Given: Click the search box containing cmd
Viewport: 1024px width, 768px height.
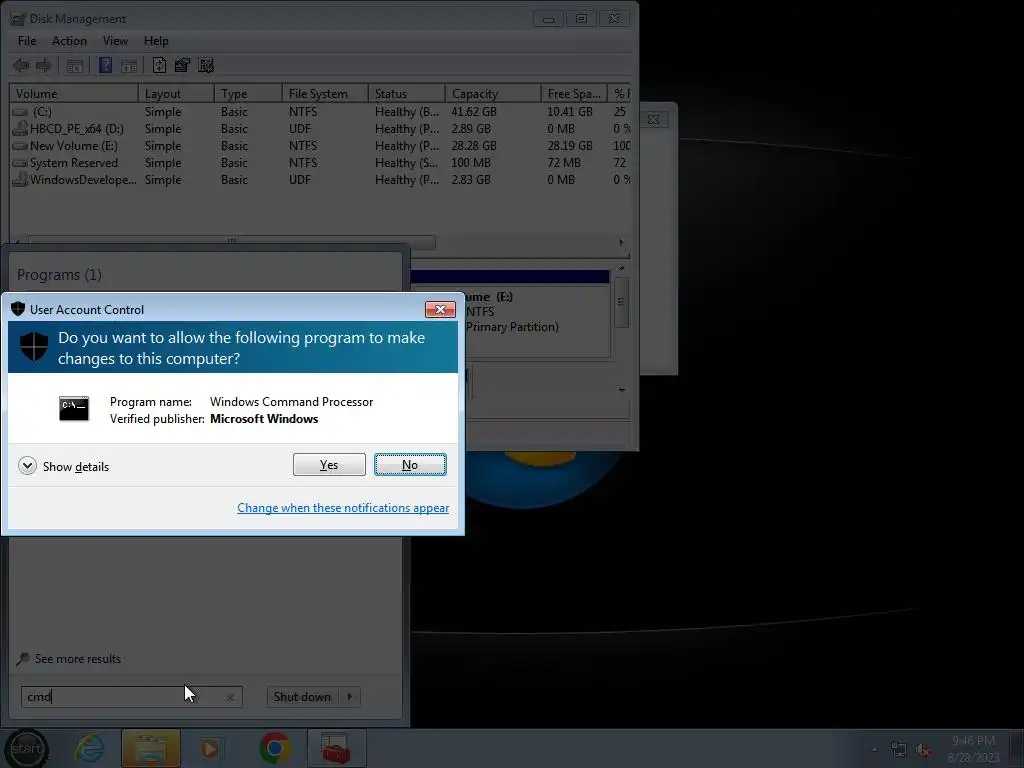Looking at the screenshot, I should click(131, 697).
